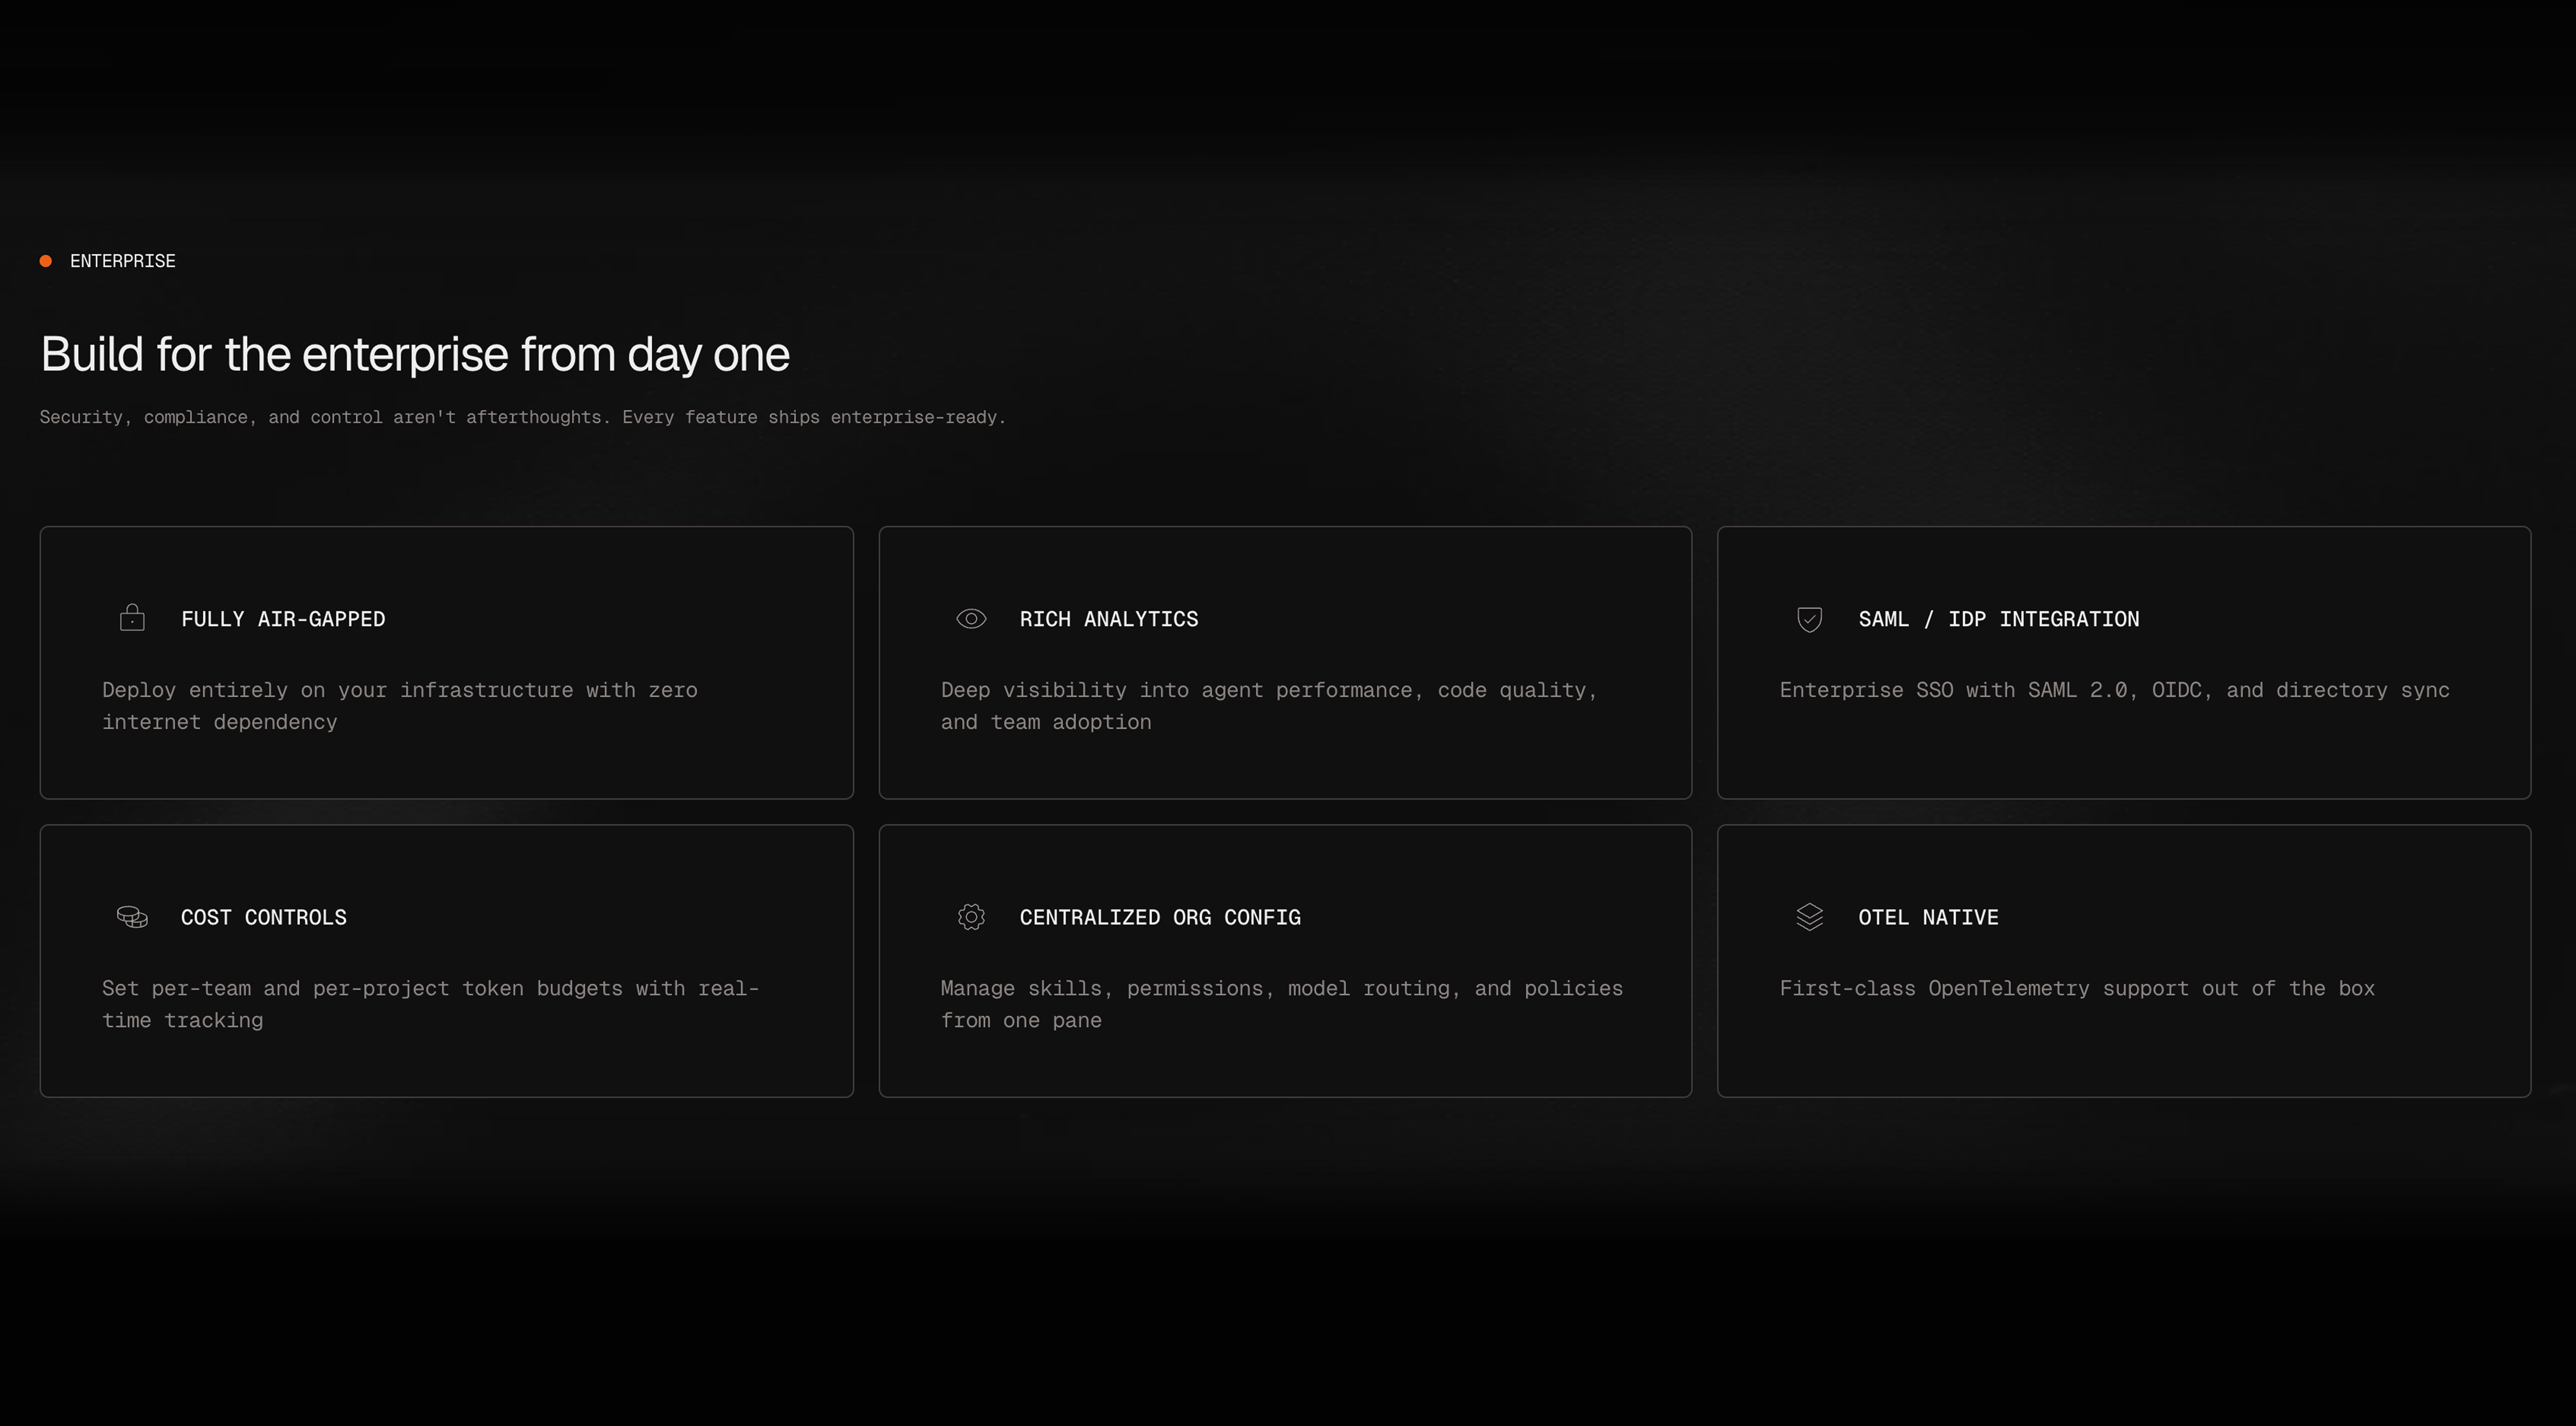
Task: Click the layers icon beside OTEL Native
Action: (1809, 917)
